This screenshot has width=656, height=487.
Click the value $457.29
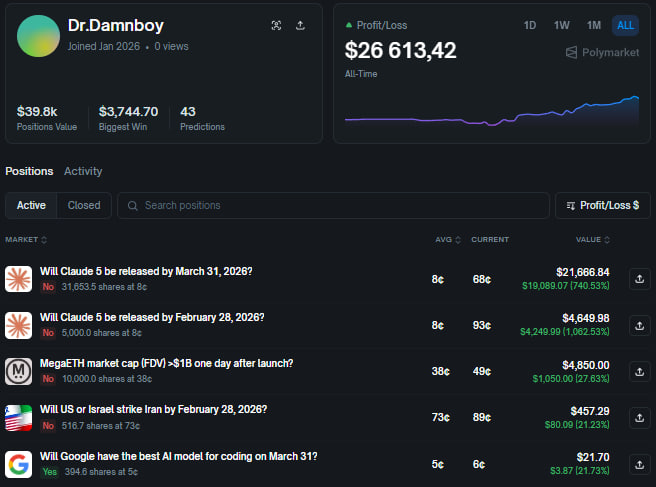(590, 411)
